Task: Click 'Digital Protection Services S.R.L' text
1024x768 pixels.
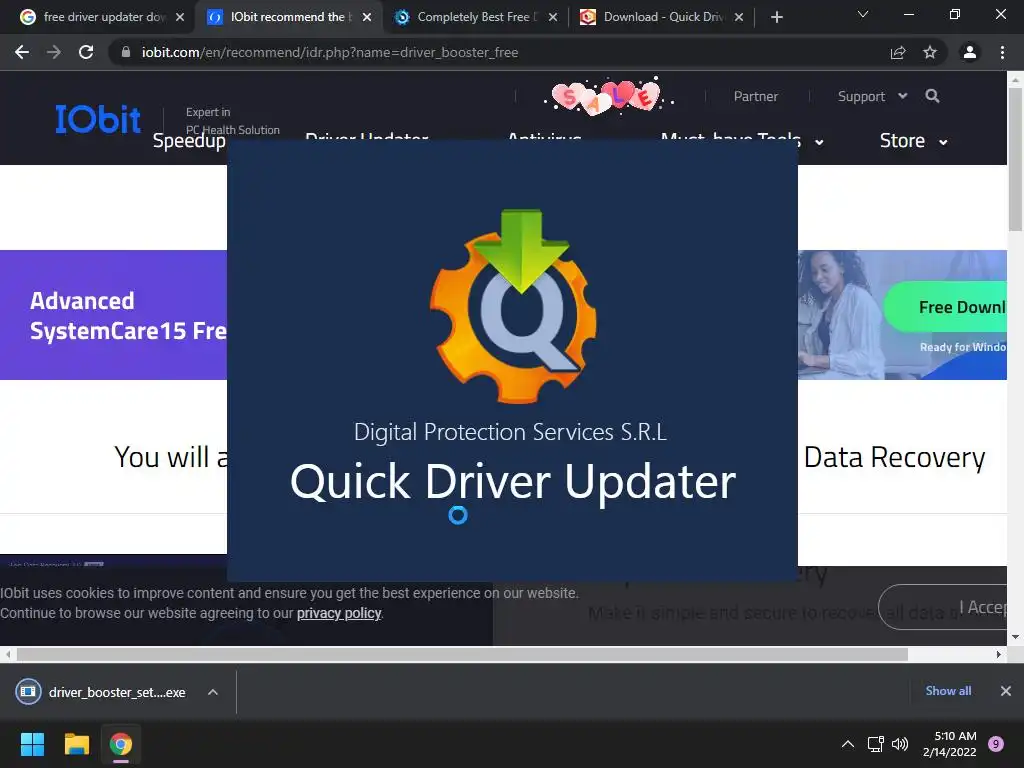Action: click(511, 432)
